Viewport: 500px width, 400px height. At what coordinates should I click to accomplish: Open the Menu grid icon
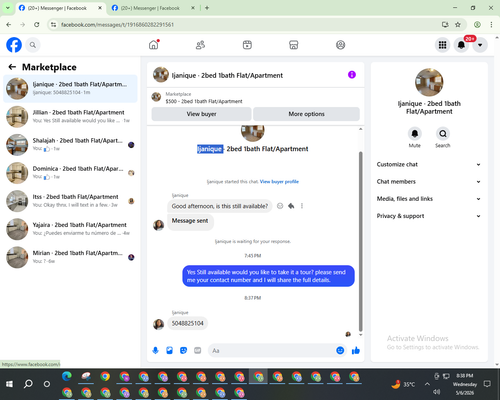pyautogui.click(x=442, y=45)
